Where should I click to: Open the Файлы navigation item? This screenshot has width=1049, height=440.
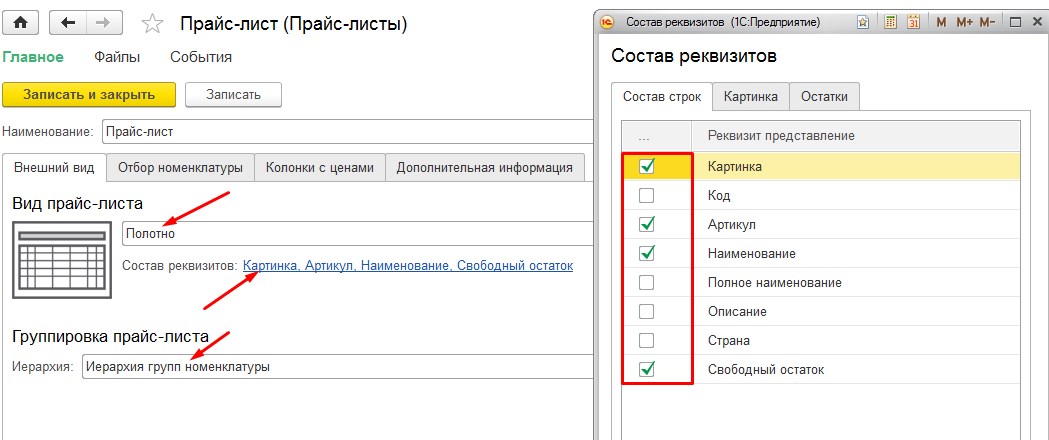click(x=117, y=57)
